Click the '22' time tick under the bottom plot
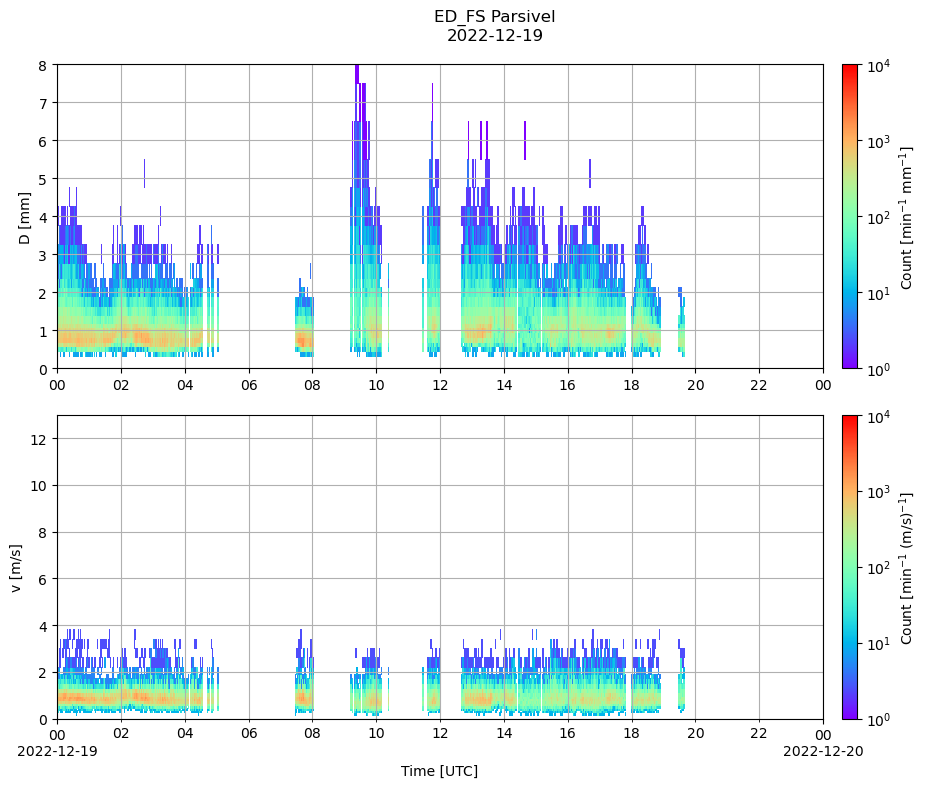The width and height of the screenshot is (927, 788). pyautogui.click(x=759, y=734)
